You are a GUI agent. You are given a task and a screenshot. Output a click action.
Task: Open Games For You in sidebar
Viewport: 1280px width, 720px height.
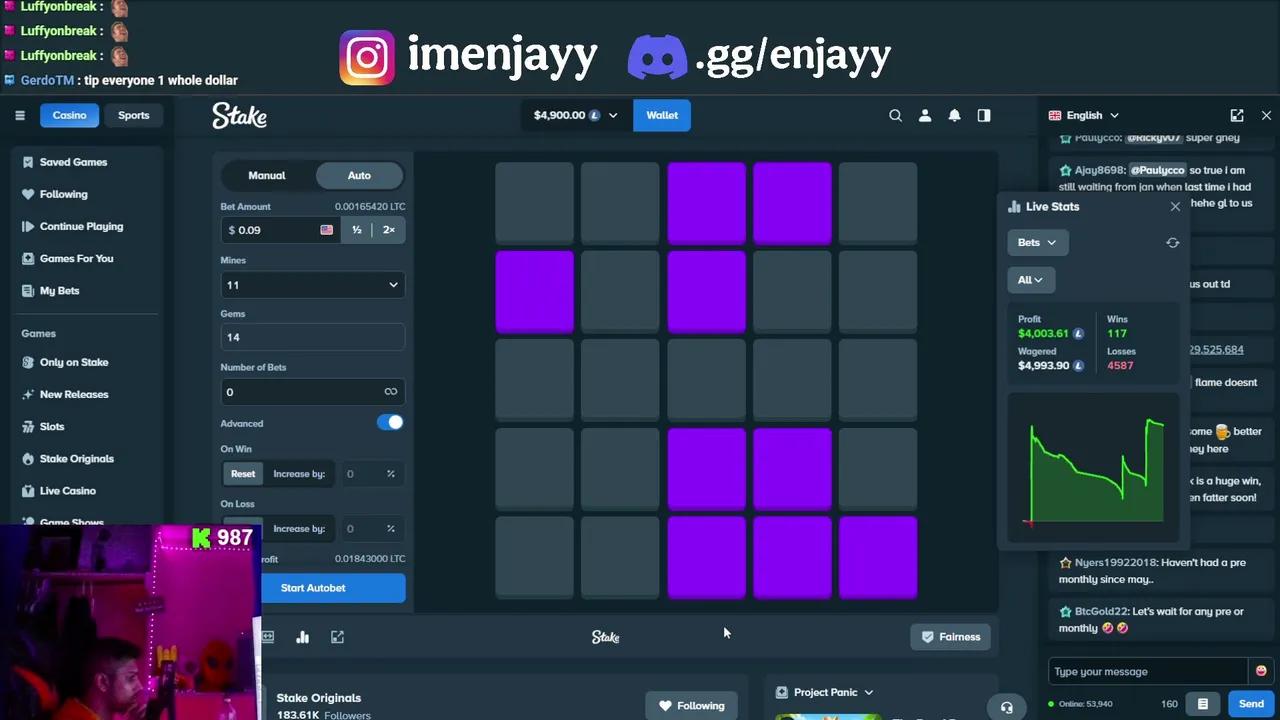coord(85,258)
